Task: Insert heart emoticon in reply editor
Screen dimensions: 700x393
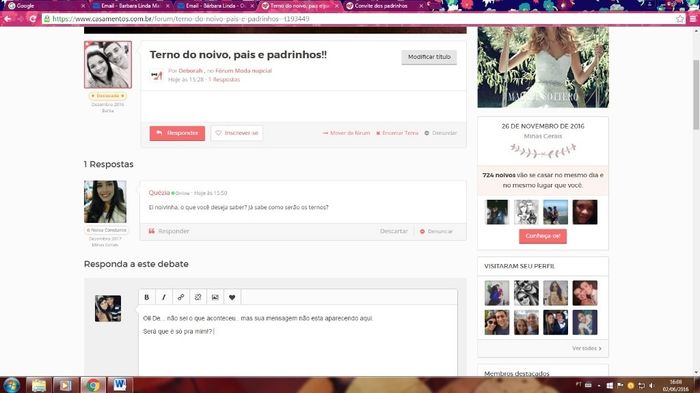Action: click(232, 297)
